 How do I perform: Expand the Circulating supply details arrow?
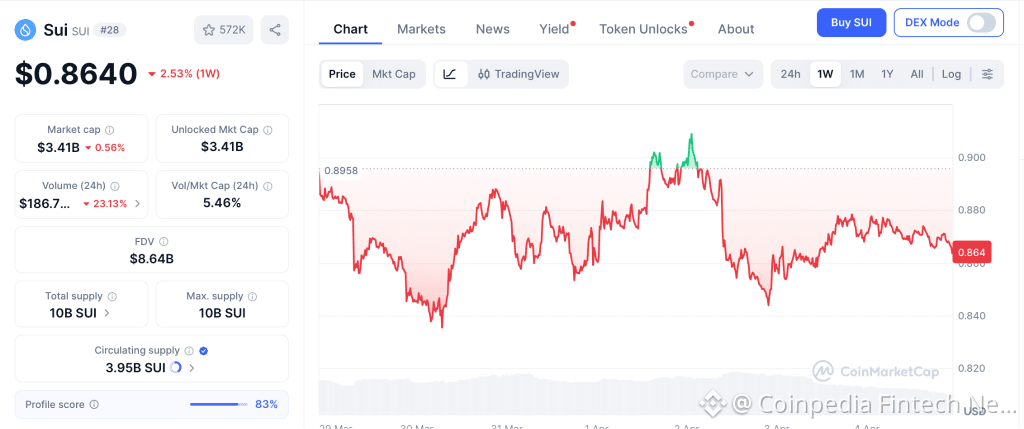(x=192, y=368)
